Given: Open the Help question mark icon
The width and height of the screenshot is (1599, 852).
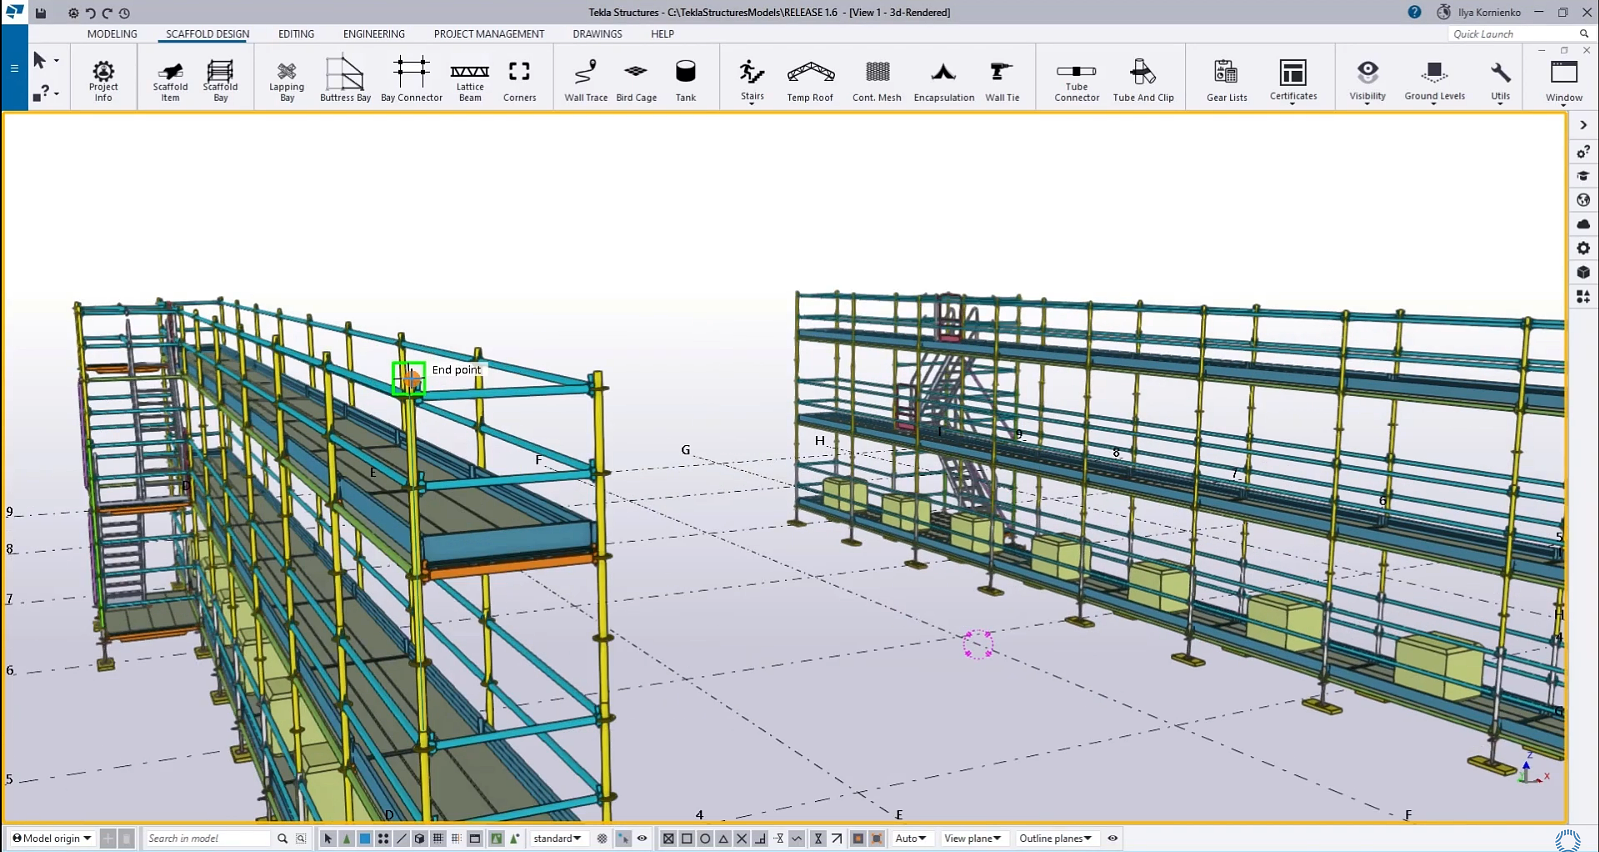Looking at the screenshot, I should (x=1414, y=12).
